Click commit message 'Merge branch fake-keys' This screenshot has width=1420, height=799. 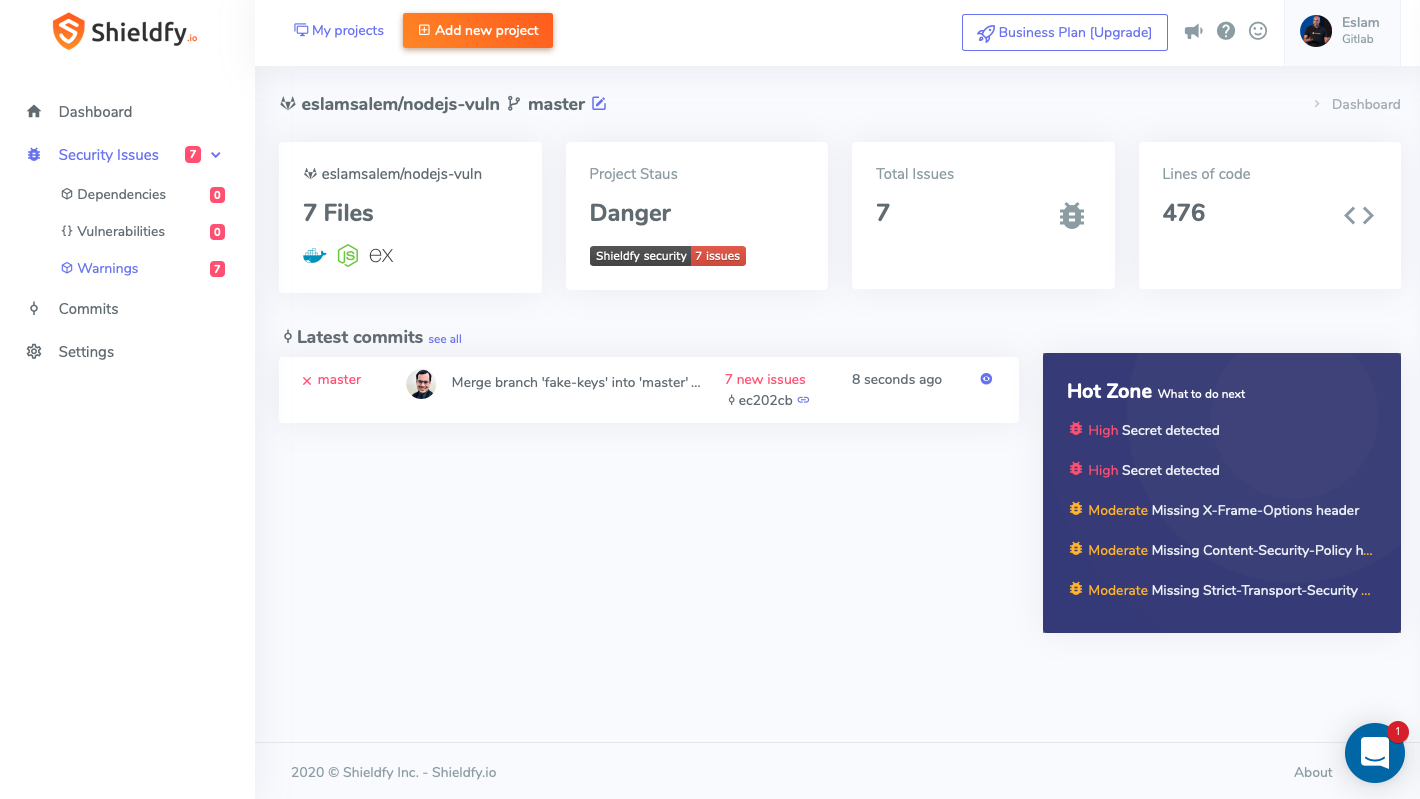576,382
